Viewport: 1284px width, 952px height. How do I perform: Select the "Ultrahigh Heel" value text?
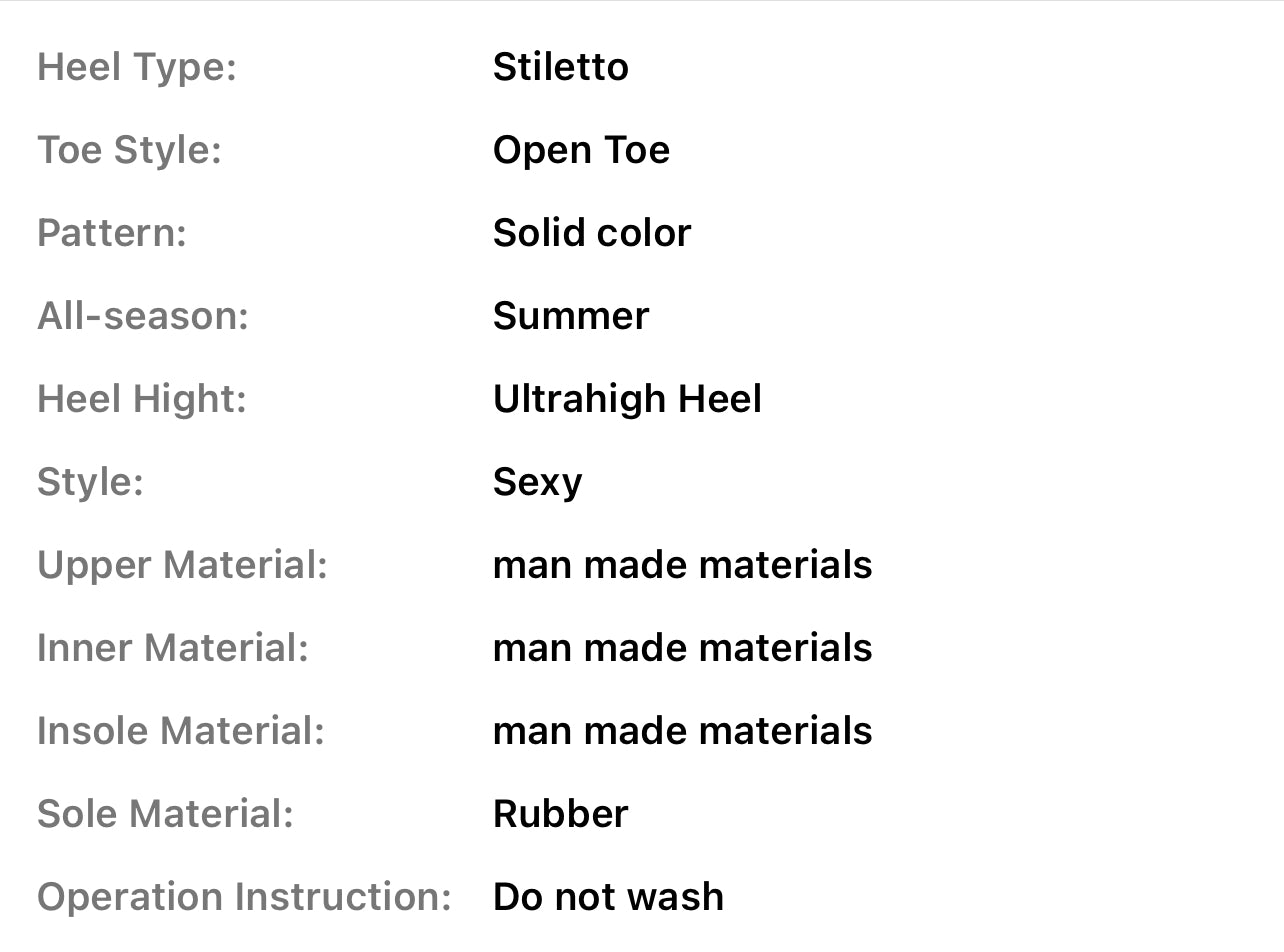(x=627, y=400)
